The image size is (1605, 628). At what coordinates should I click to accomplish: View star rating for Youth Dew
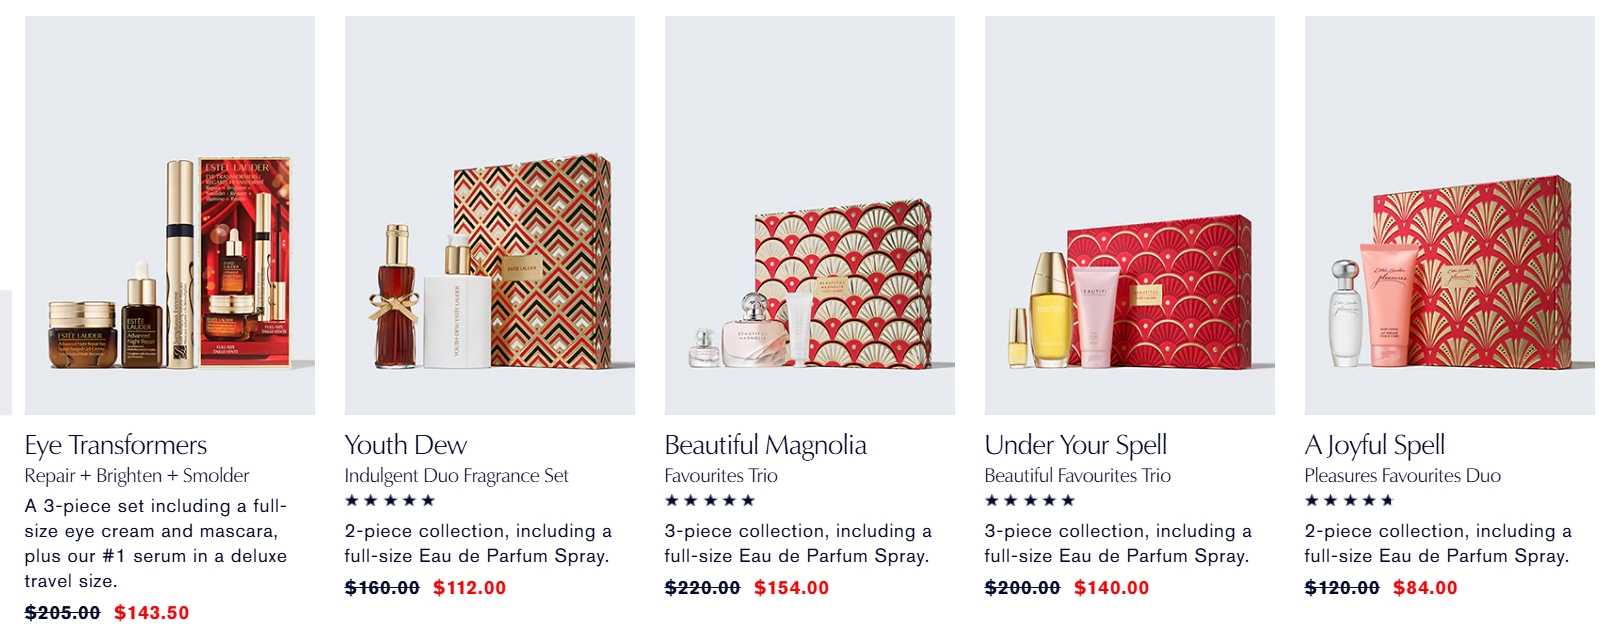click(x=390, y=500)
